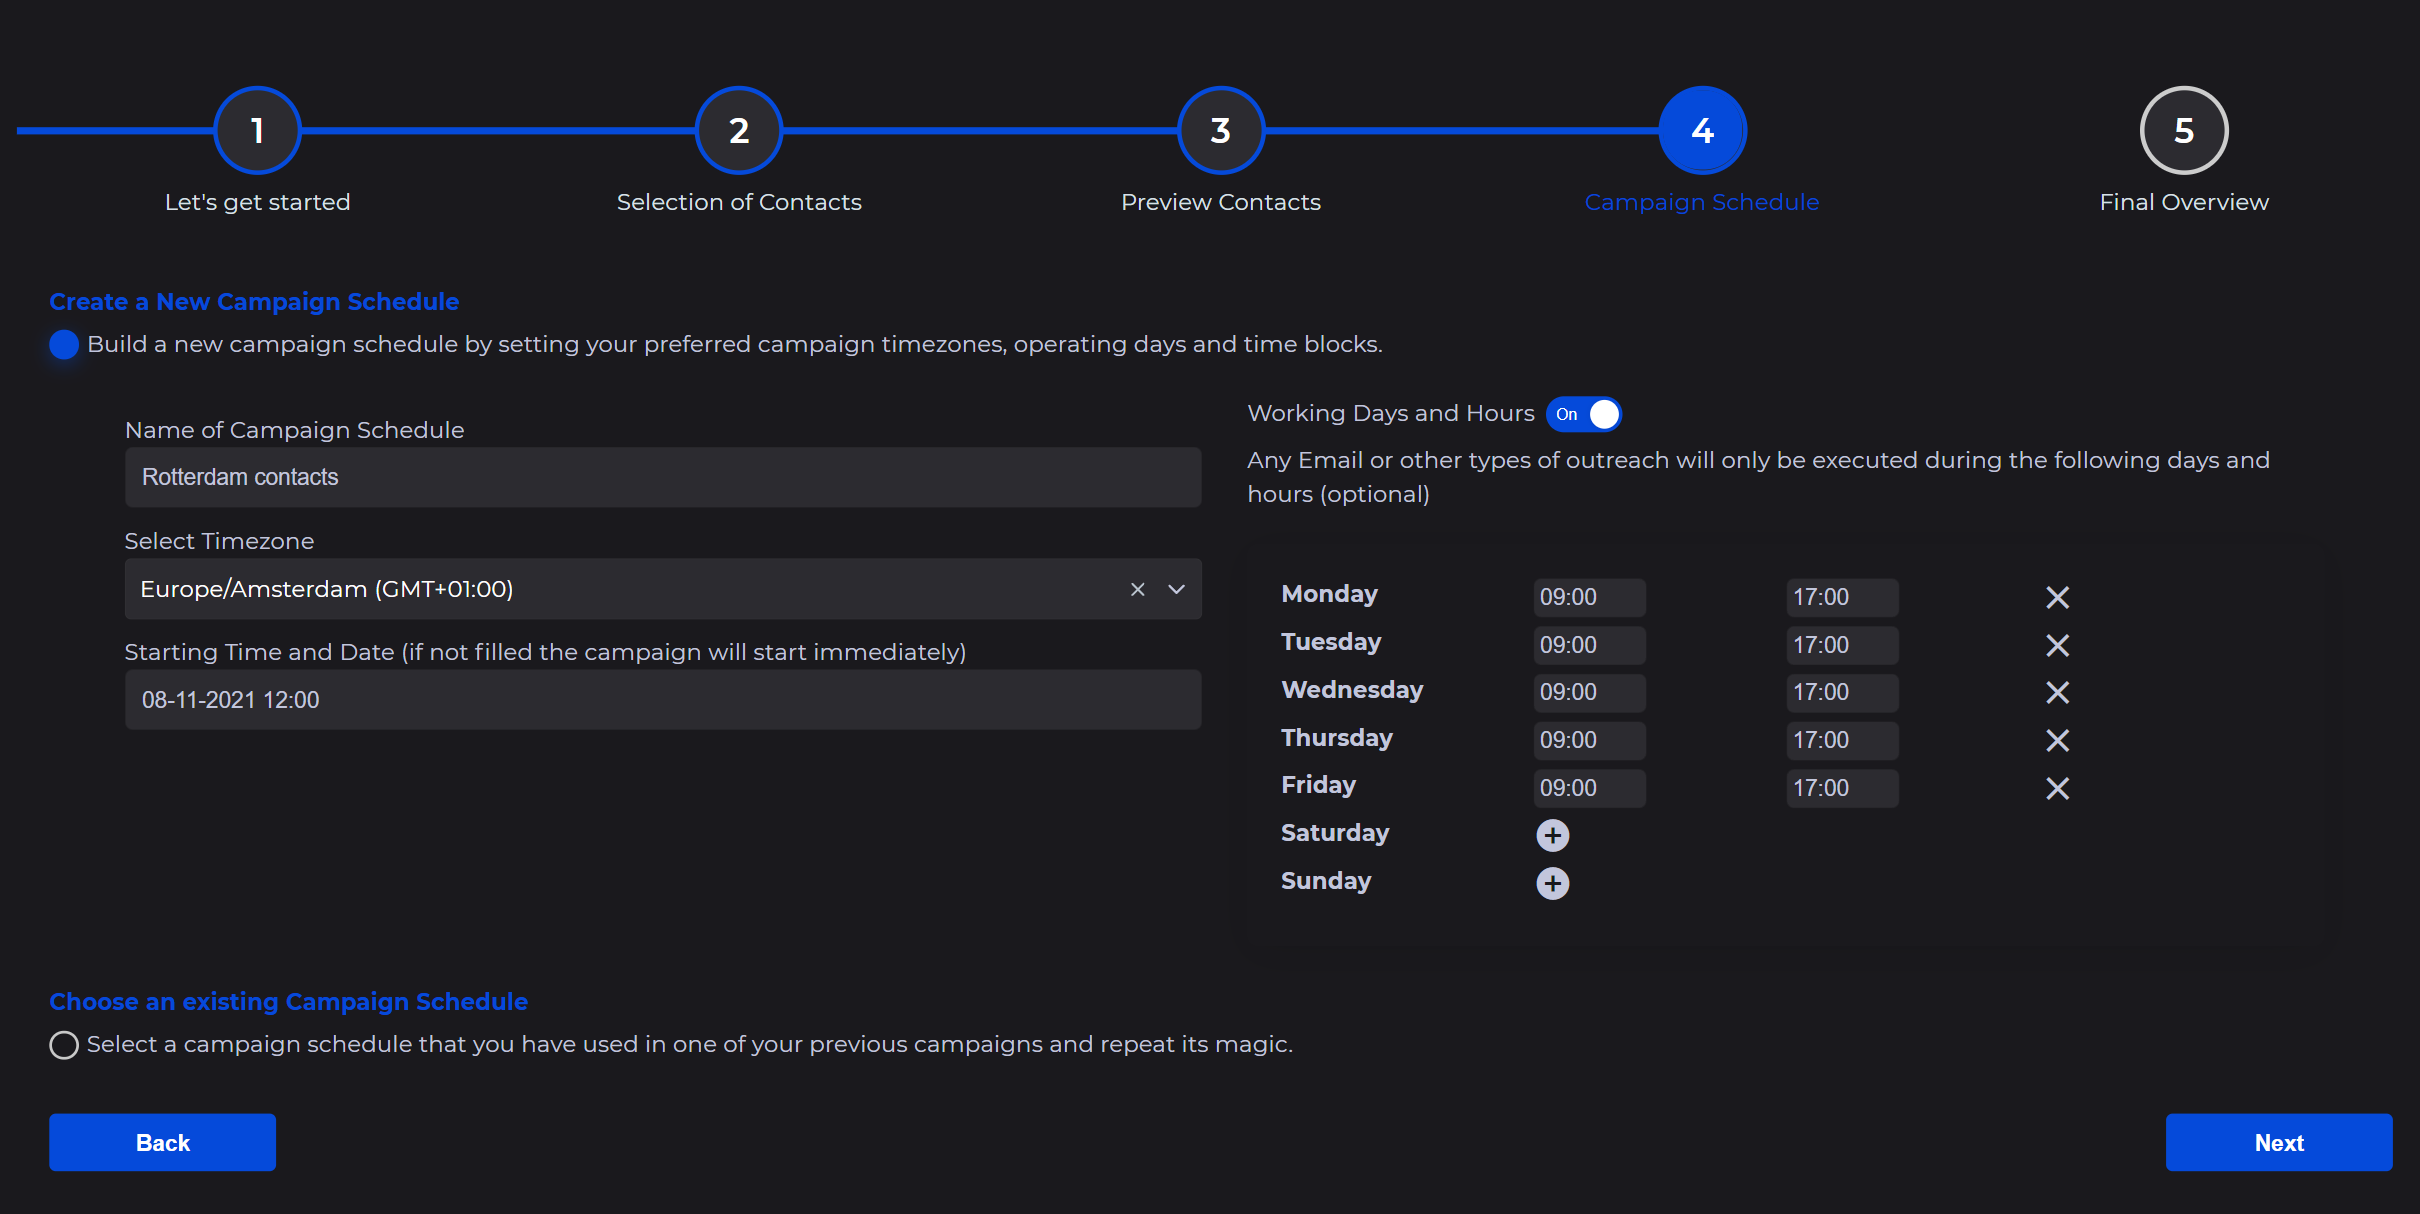Remove Monday working hours row
This screenshot has width=2420, height=1214.
(x=2057, y=597)
